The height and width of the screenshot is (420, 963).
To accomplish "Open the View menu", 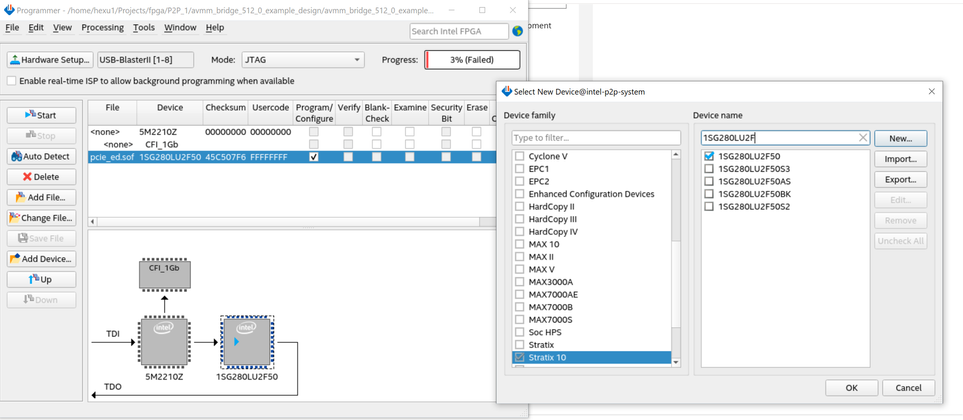I will pos(62,28).
